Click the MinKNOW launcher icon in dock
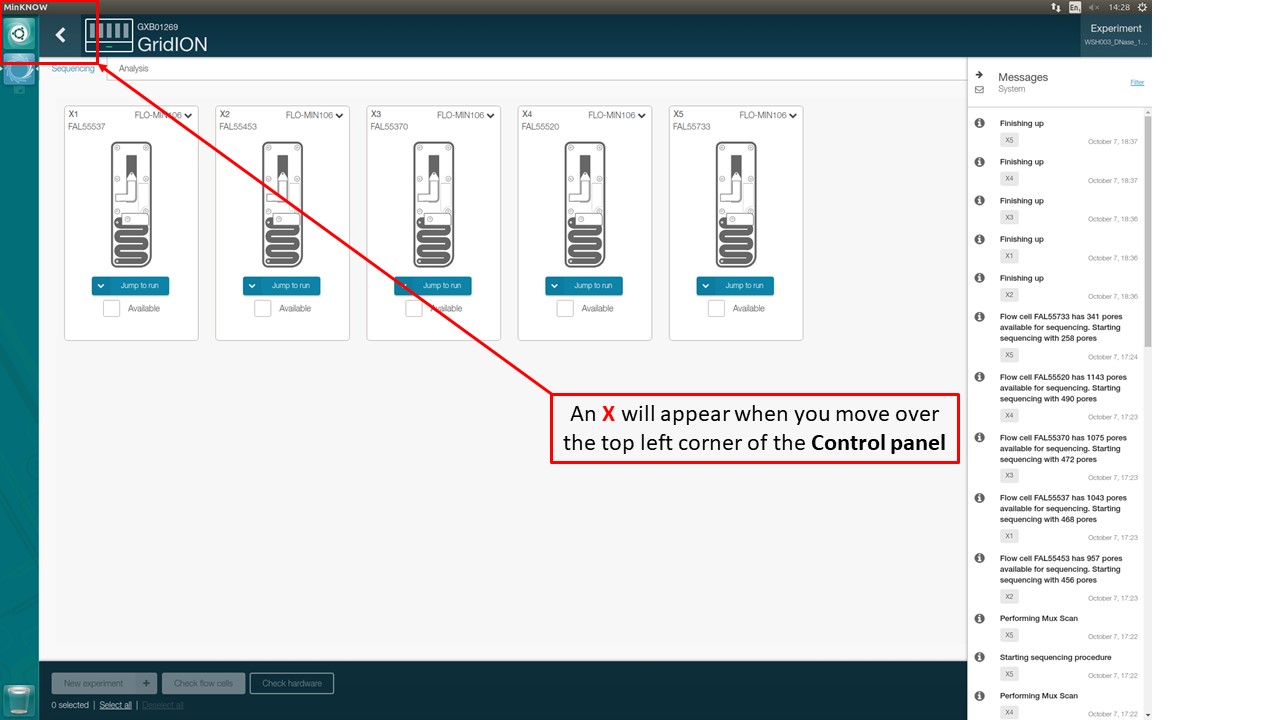Viewport: 1280px width, 720px height. coord(19,70)
